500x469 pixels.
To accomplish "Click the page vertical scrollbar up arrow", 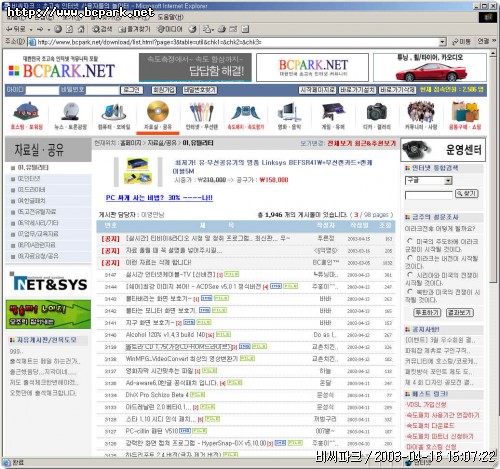I will (x=493, y=53).
